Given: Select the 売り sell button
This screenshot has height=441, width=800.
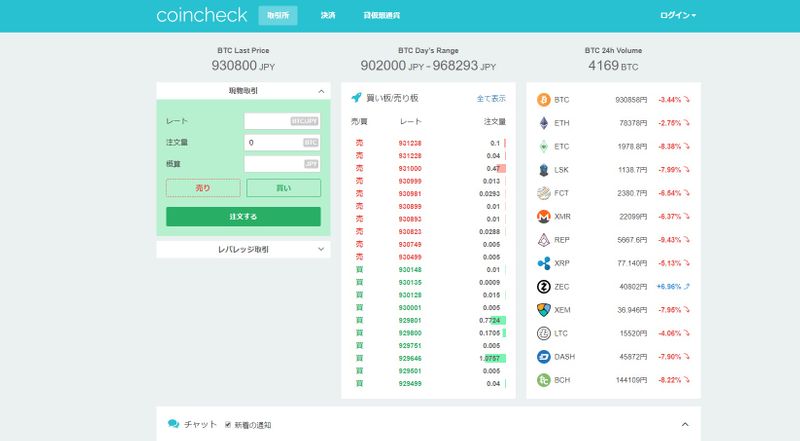Looking at the screenshot, I should pyautogui.click(x=203, y=188).
